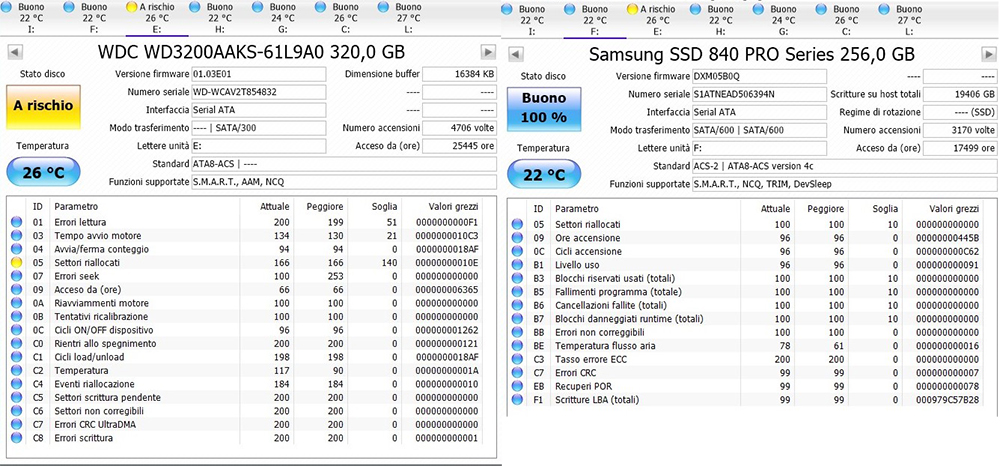Click status orb beside Fallimenti programma (totale)

pyautogui.click(x=517, y=292)
